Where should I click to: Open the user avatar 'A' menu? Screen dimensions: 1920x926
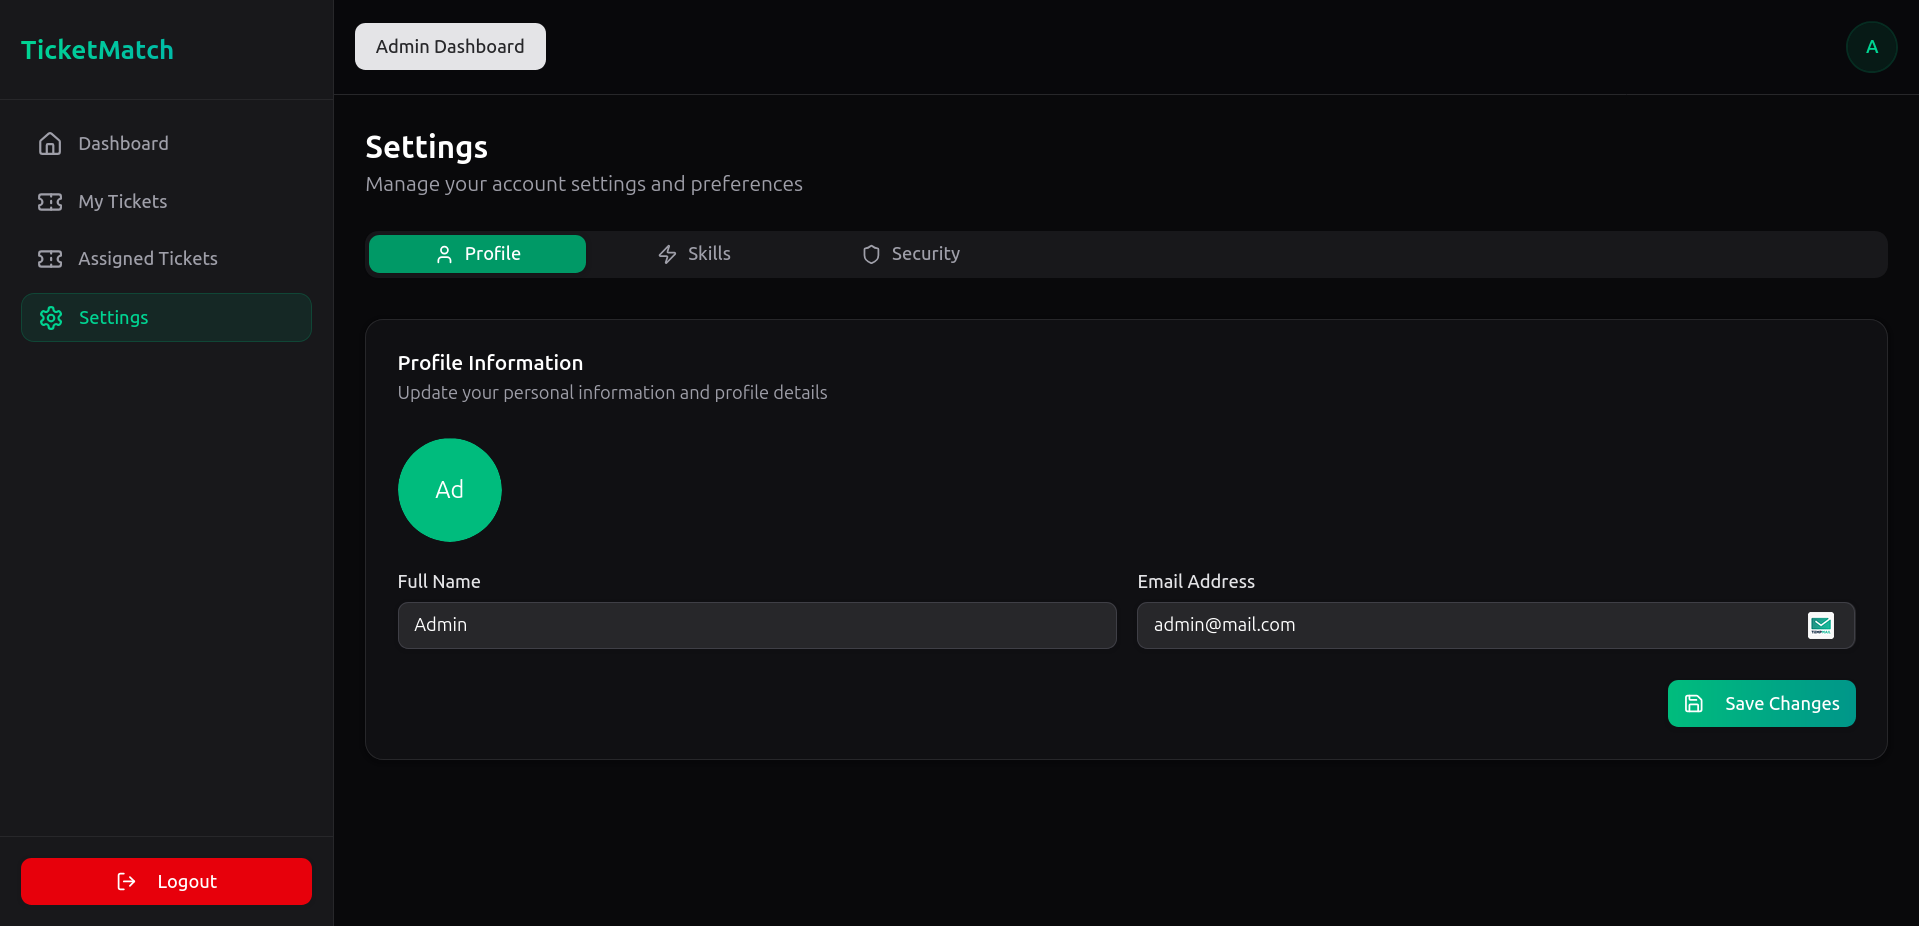point(1872,47)
